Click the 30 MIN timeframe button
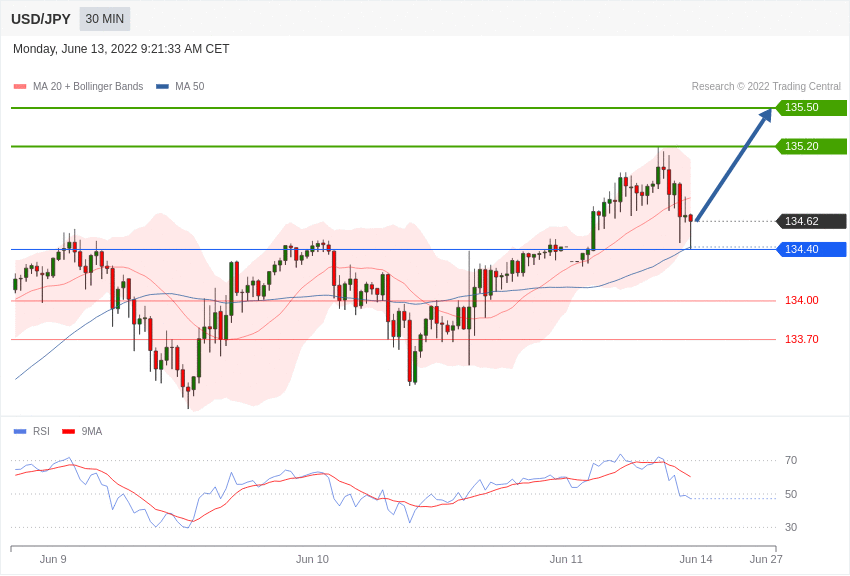The image size is (850, 576). [x=105, y=19]
